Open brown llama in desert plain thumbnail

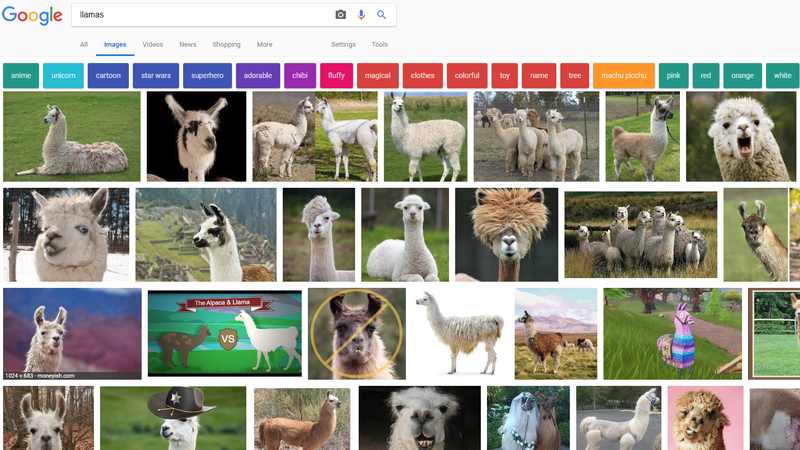tap(556, 334)
